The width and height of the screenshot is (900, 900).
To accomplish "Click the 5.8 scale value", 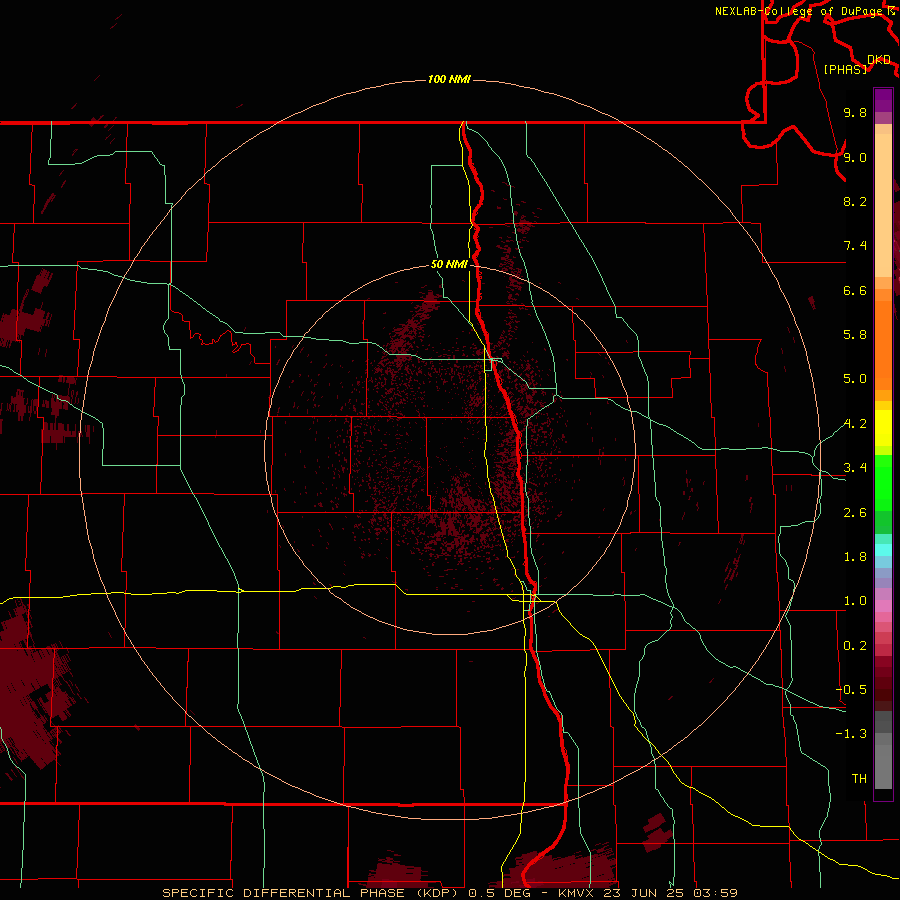I will 855,335.
